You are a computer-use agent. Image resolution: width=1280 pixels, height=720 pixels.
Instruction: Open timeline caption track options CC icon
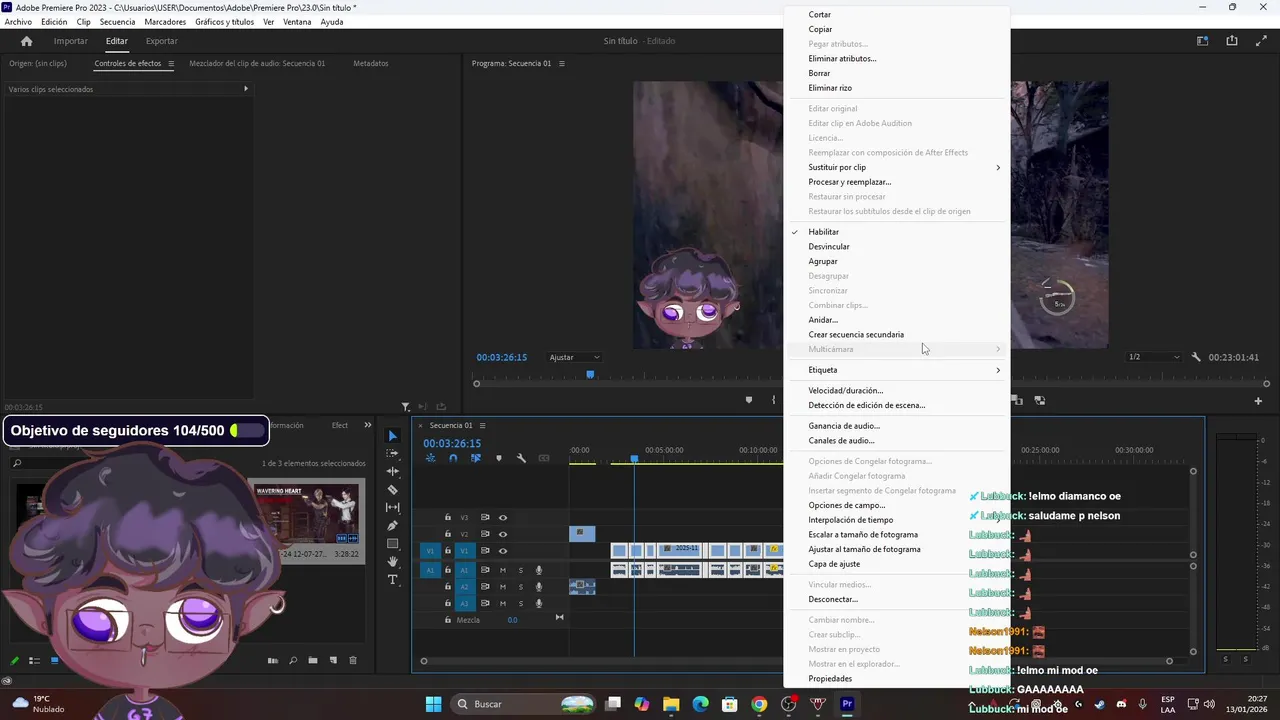[x=544, y=458]
